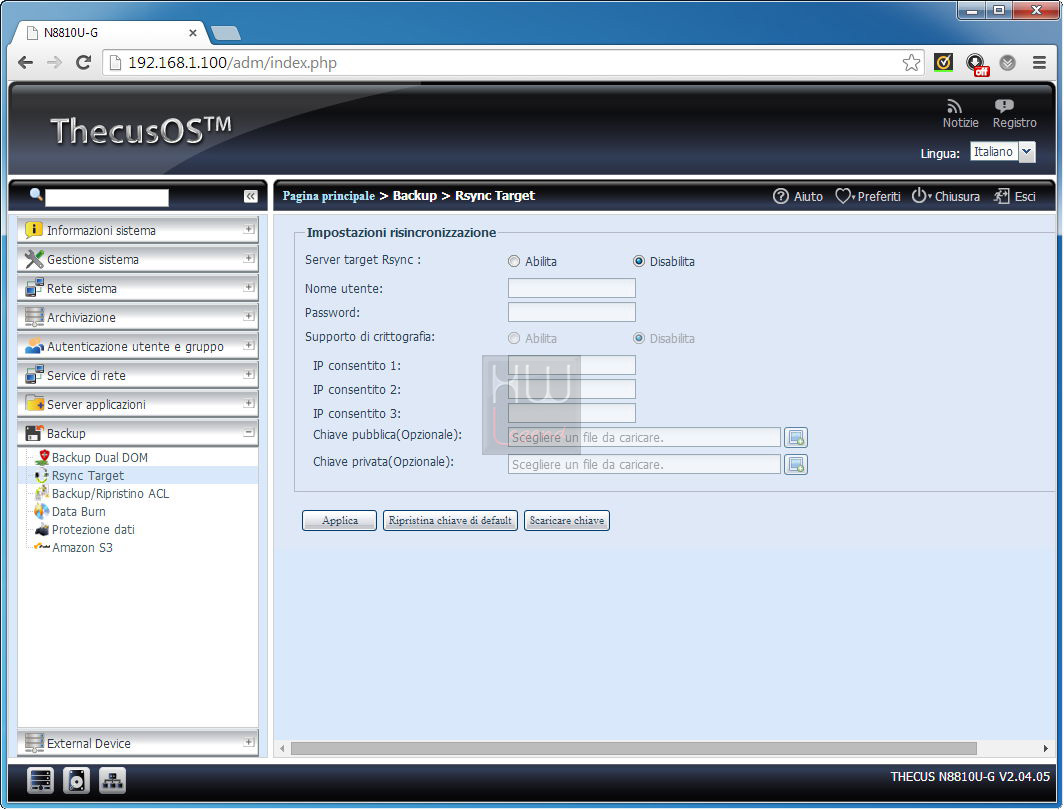The image size is (1064, 810).
Task: Click Scaricare chiave button
Action: click(567, 520)
